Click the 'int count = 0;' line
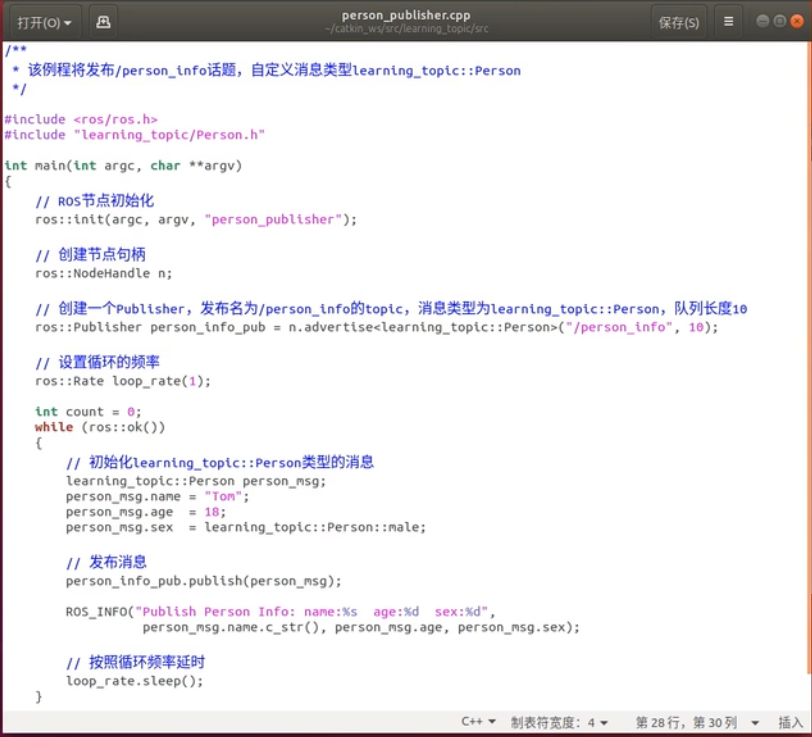The image size is (812, 737). (x=88, y=412)
